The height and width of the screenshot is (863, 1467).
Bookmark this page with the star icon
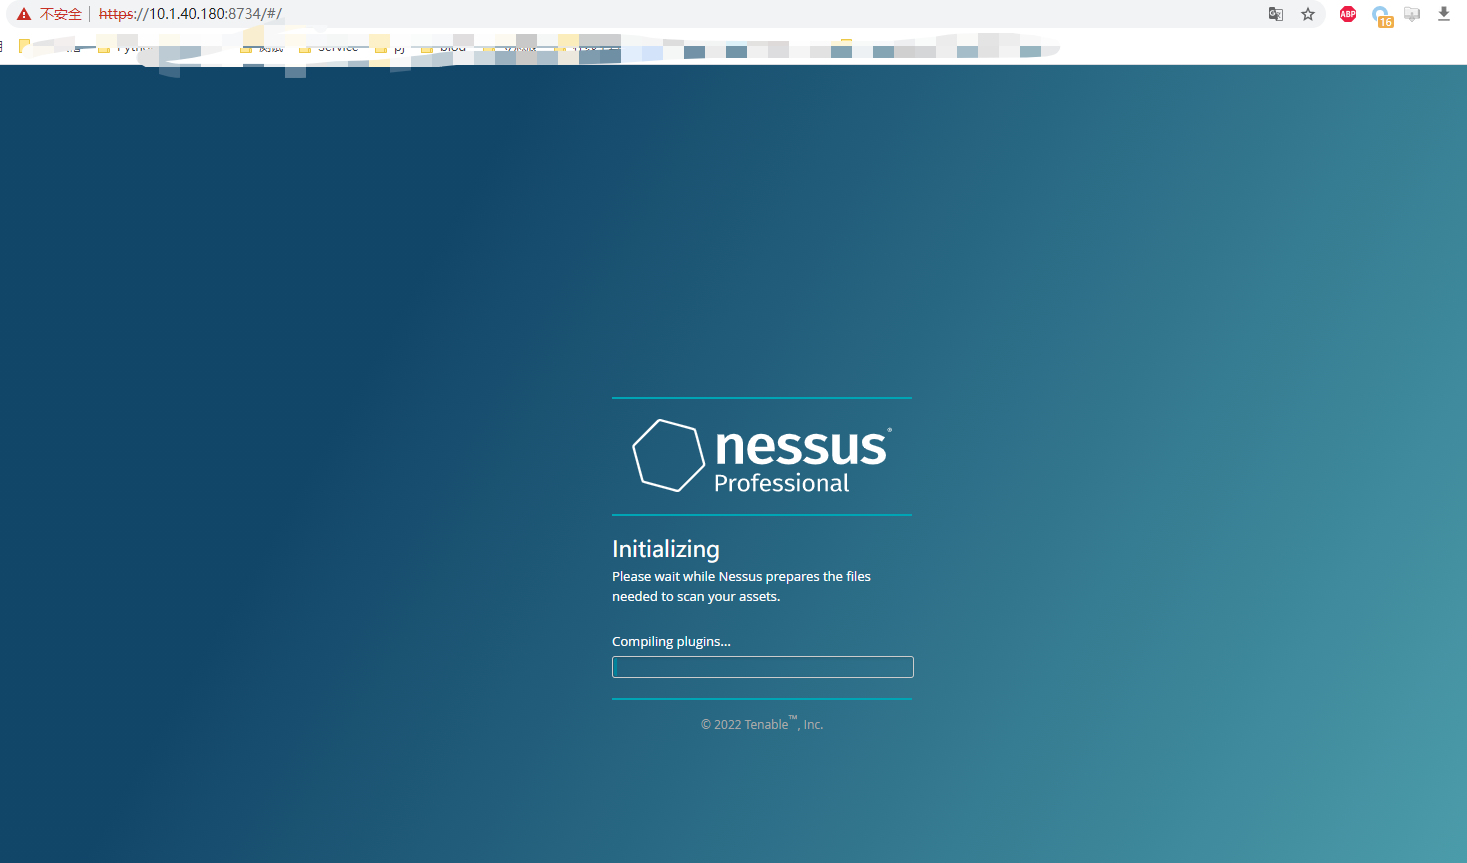tap(1308, 14)
